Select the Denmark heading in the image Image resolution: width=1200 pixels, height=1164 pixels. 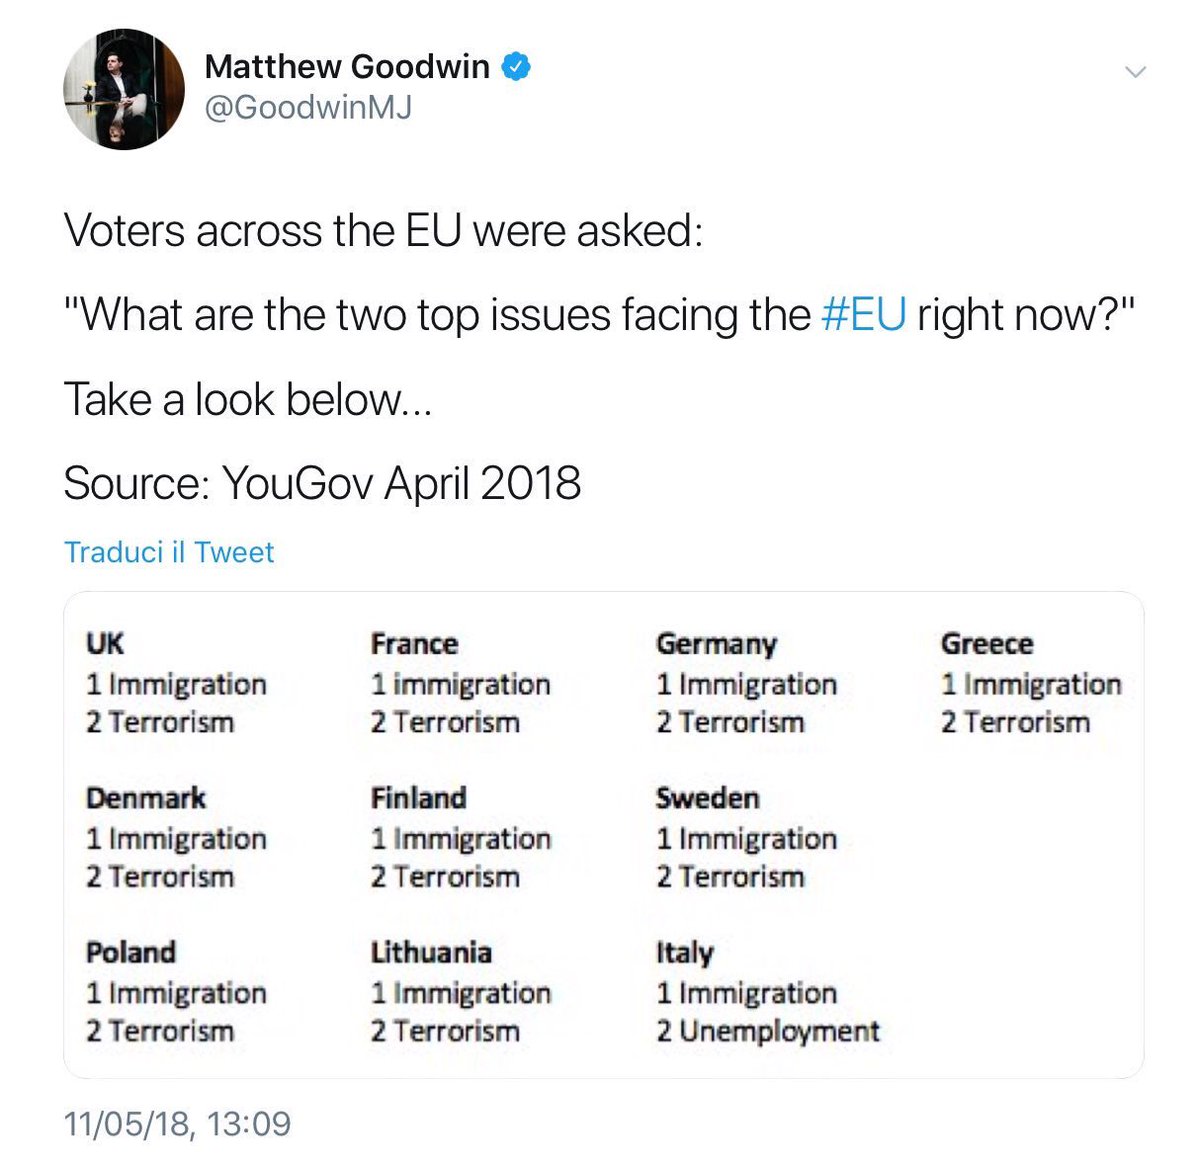click(146, 798)
